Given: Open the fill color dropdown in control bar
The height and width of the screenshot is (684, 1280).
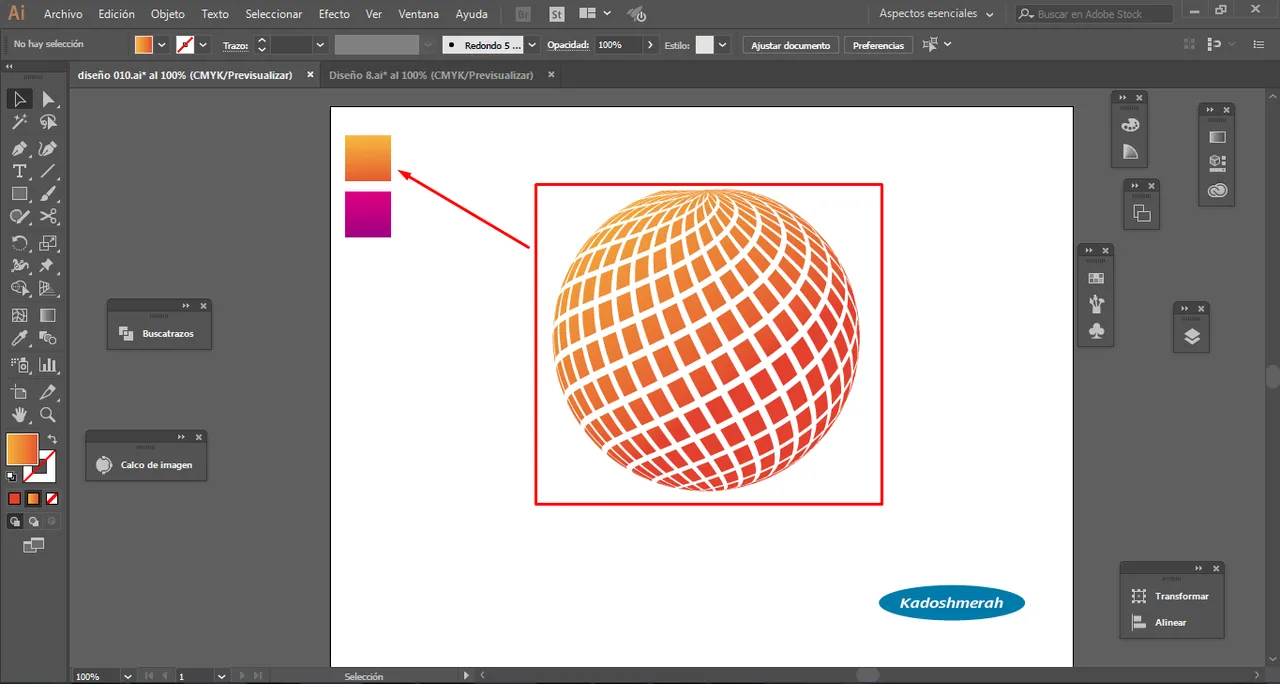Looking at the screenshot, I should click(162, 45).
